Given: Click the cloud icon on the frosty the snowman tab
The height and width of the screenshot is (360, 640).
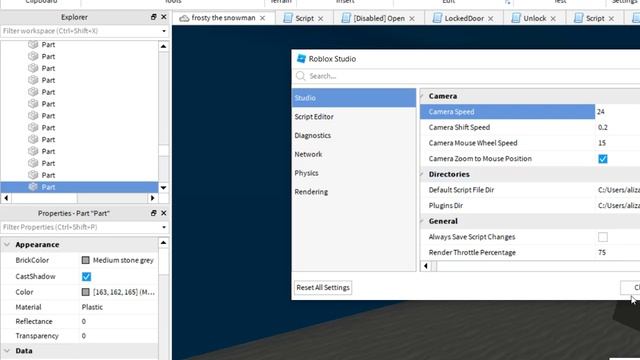Looking at the screenshot, I should tap(184, 18).
